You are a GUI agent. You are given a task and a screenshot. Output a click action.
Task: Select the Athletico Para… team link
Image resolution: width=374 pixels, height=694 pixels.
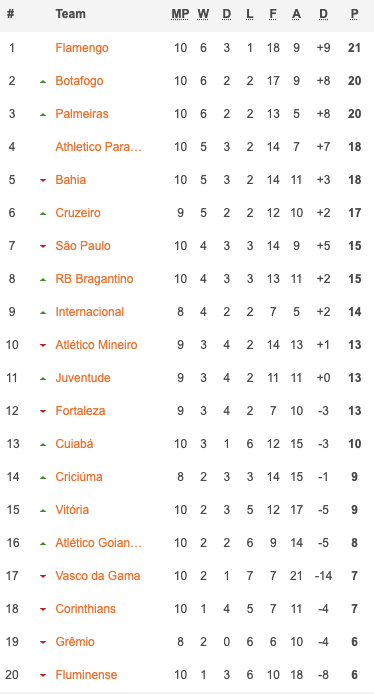click(x=98, y=147)
